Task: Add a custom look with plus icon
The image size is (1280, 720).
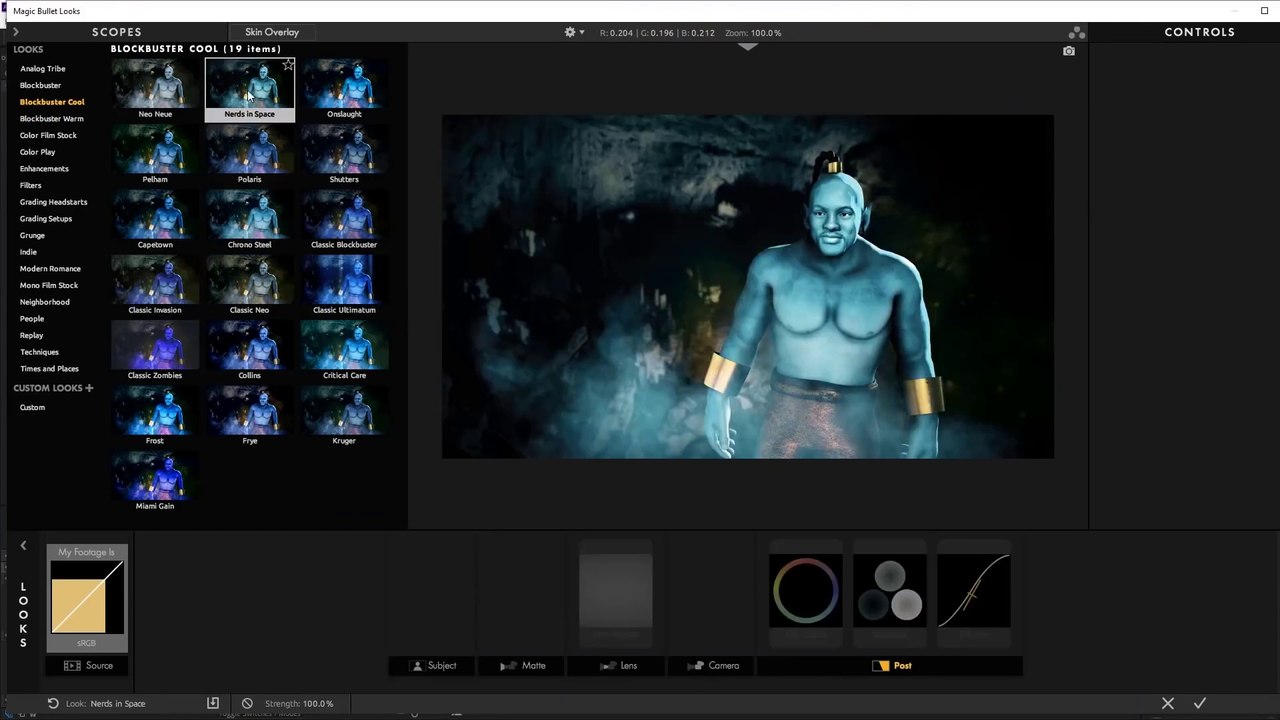Action: click(x=89, y=388)
